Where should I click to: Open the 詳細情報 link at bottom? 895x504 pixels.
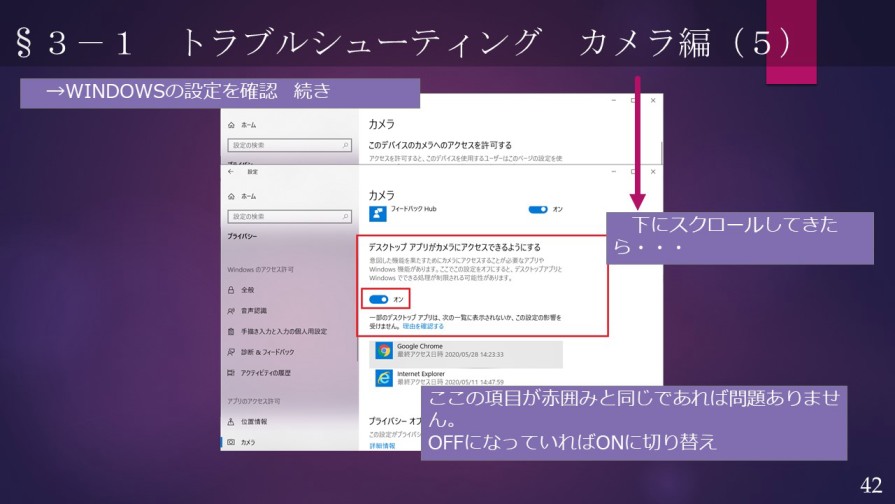click(381, 446)
